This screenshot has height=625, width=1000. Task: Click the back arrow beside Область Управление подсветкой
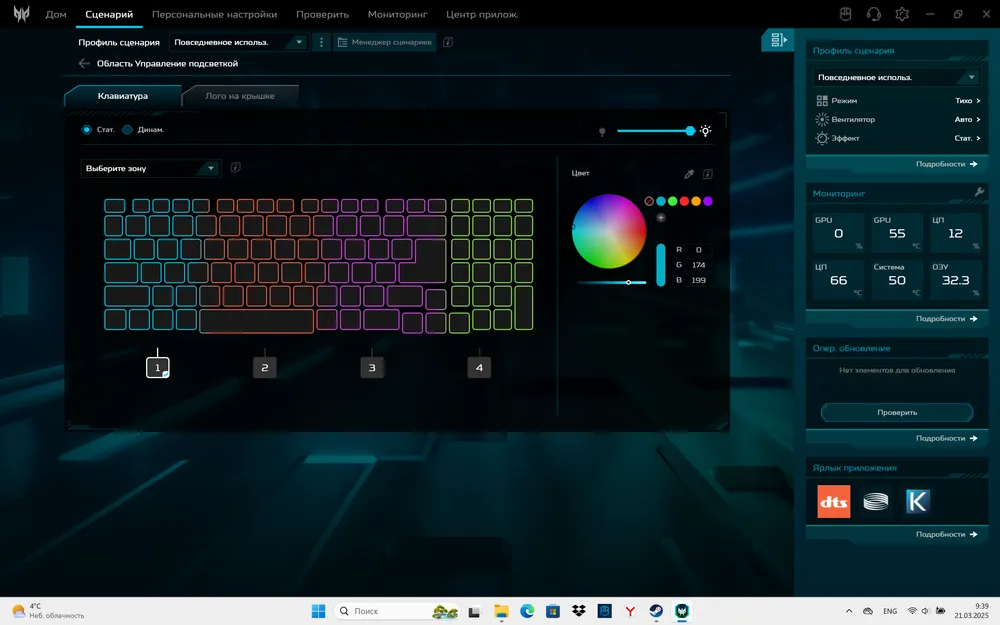84,63
